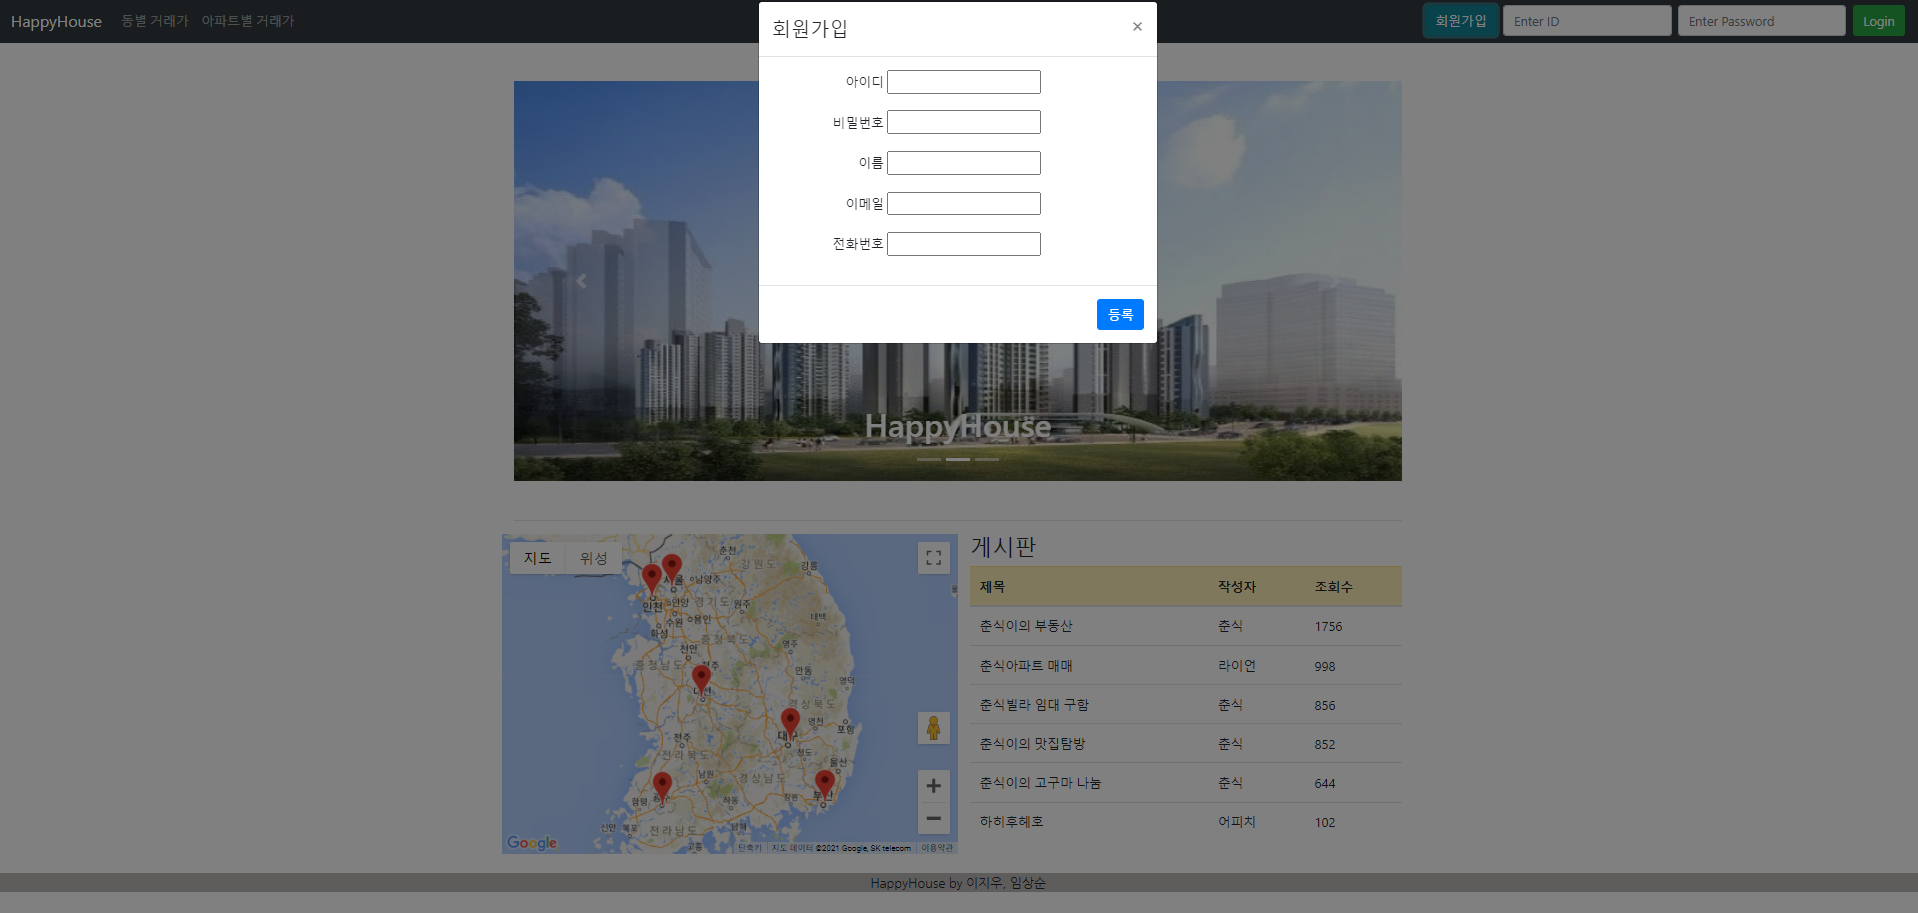The image size is (1918, 913).
Task: Go to previous carousel slide arrow
Action: tap(581, 281)
